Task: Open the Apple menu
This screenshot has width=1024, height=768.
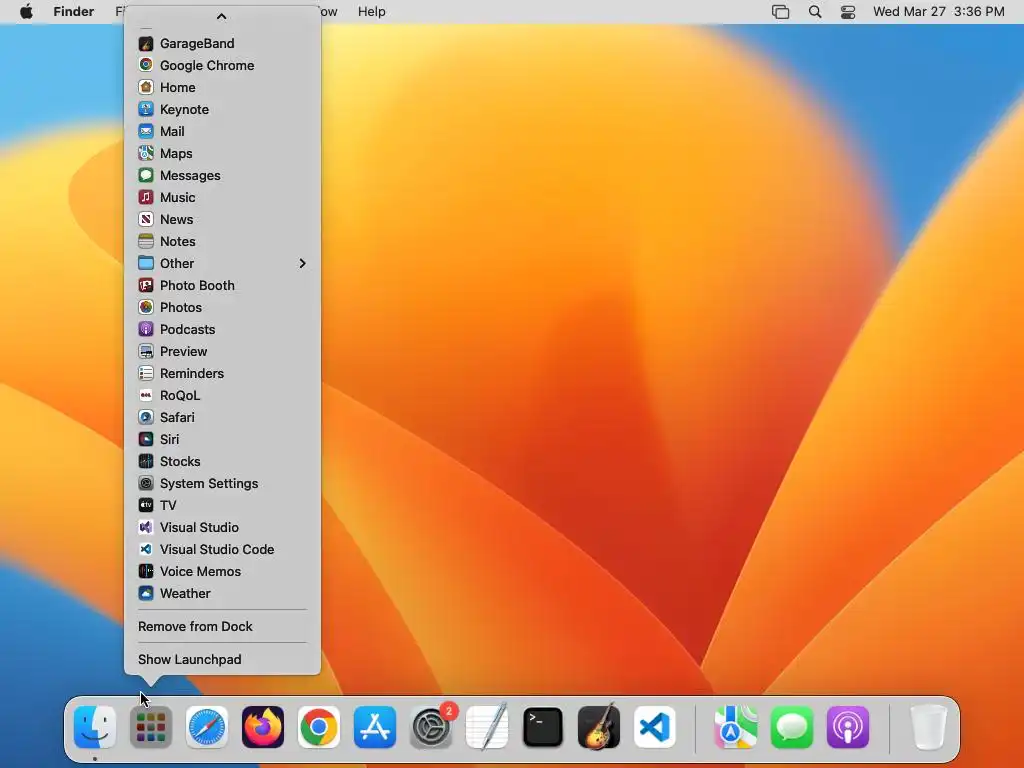Action: pos(26,12)
